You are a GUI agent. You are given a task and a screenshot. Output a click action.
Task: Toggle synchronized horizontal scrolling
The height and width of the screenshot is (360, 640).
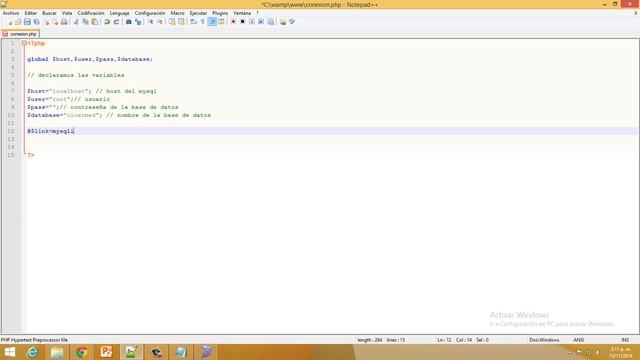(181, 22)
